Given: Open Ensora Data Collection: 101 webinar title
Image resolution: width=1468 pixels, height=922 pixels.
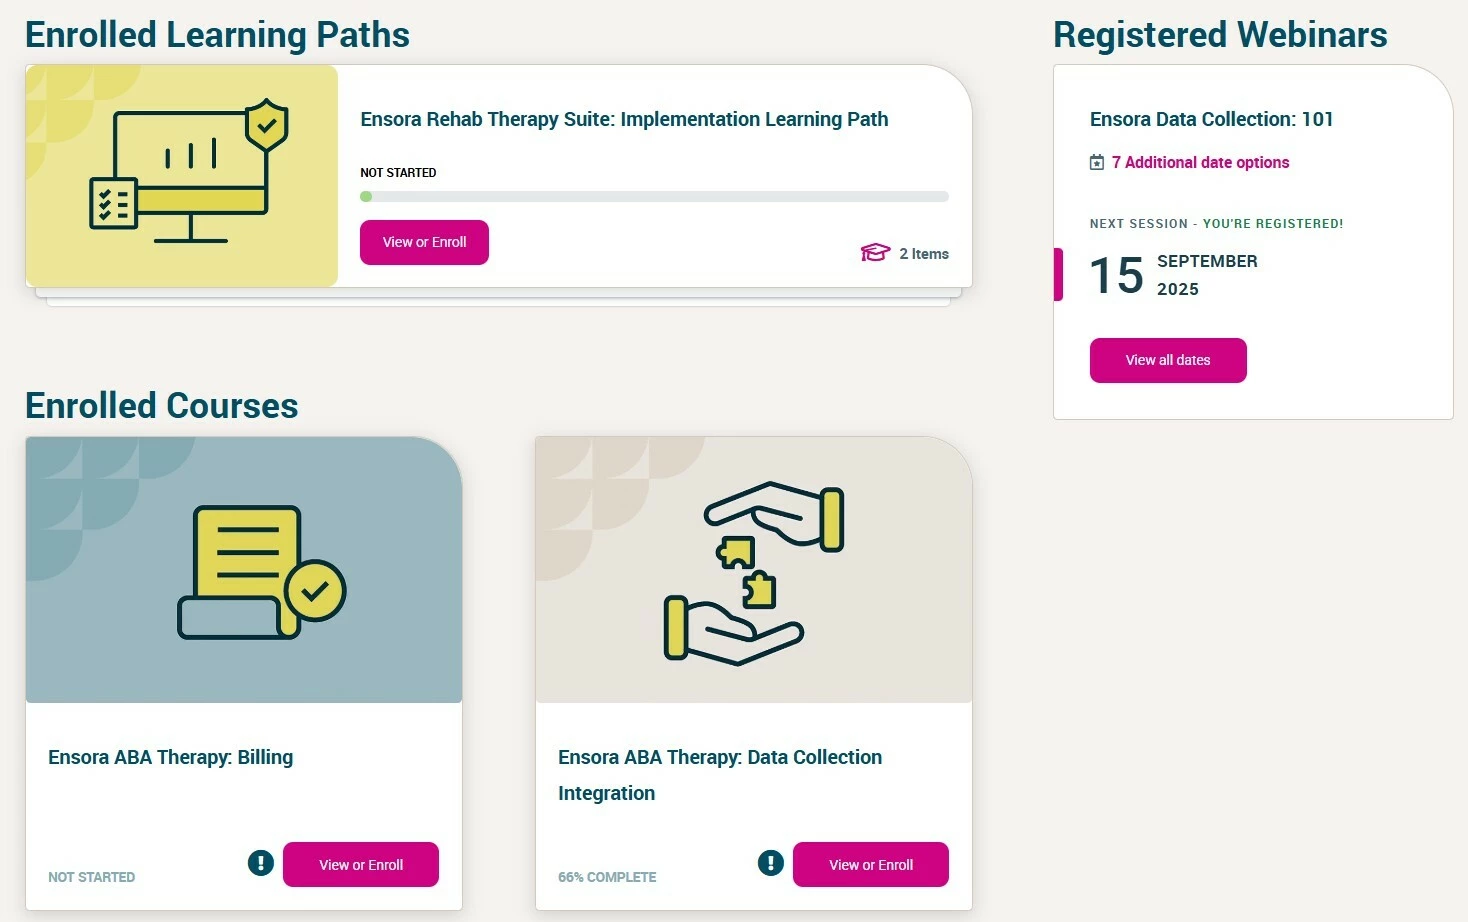Looking at the screenshot, I should coord(1212,119).
